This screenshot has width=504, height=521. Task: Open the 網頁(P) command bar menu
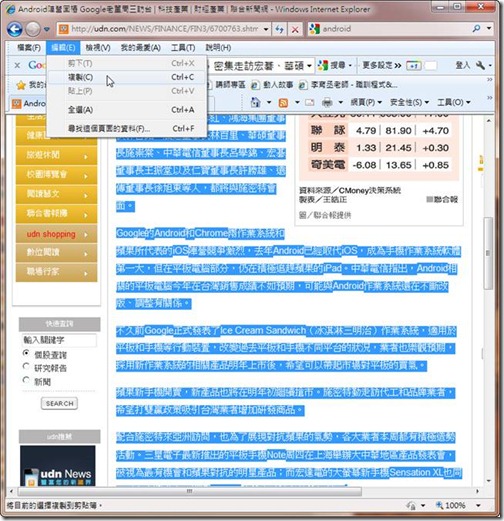(366, 102)
